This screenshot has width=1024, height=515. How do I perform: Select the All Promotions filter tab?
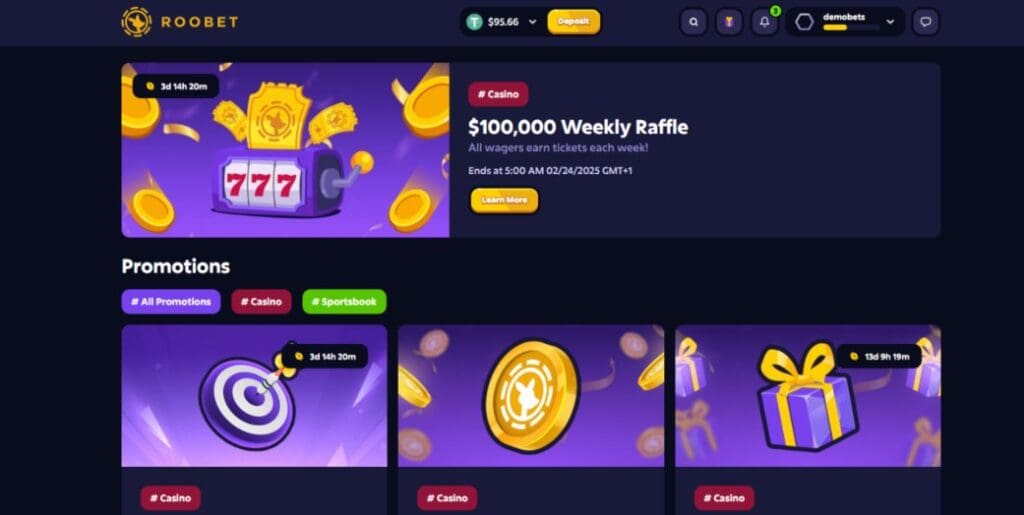[x=171, y=302]
